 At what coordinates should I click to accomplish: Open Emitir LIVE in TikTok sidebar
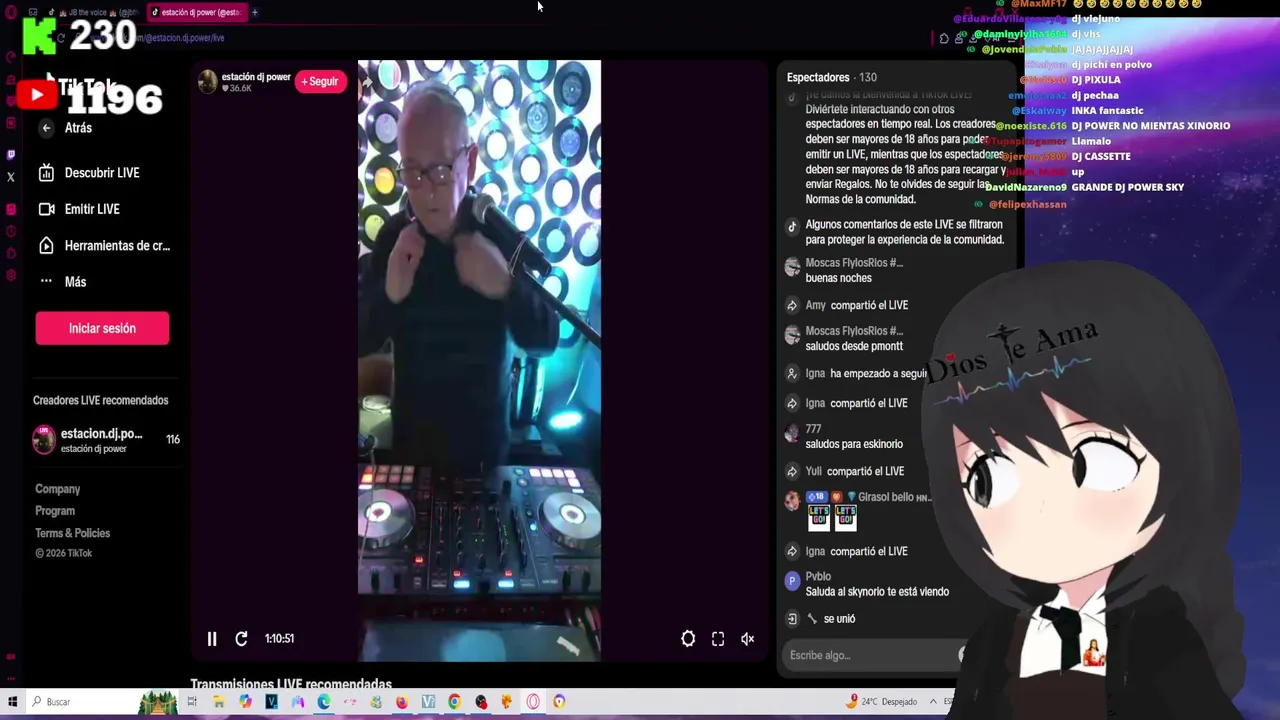(78, 209)
